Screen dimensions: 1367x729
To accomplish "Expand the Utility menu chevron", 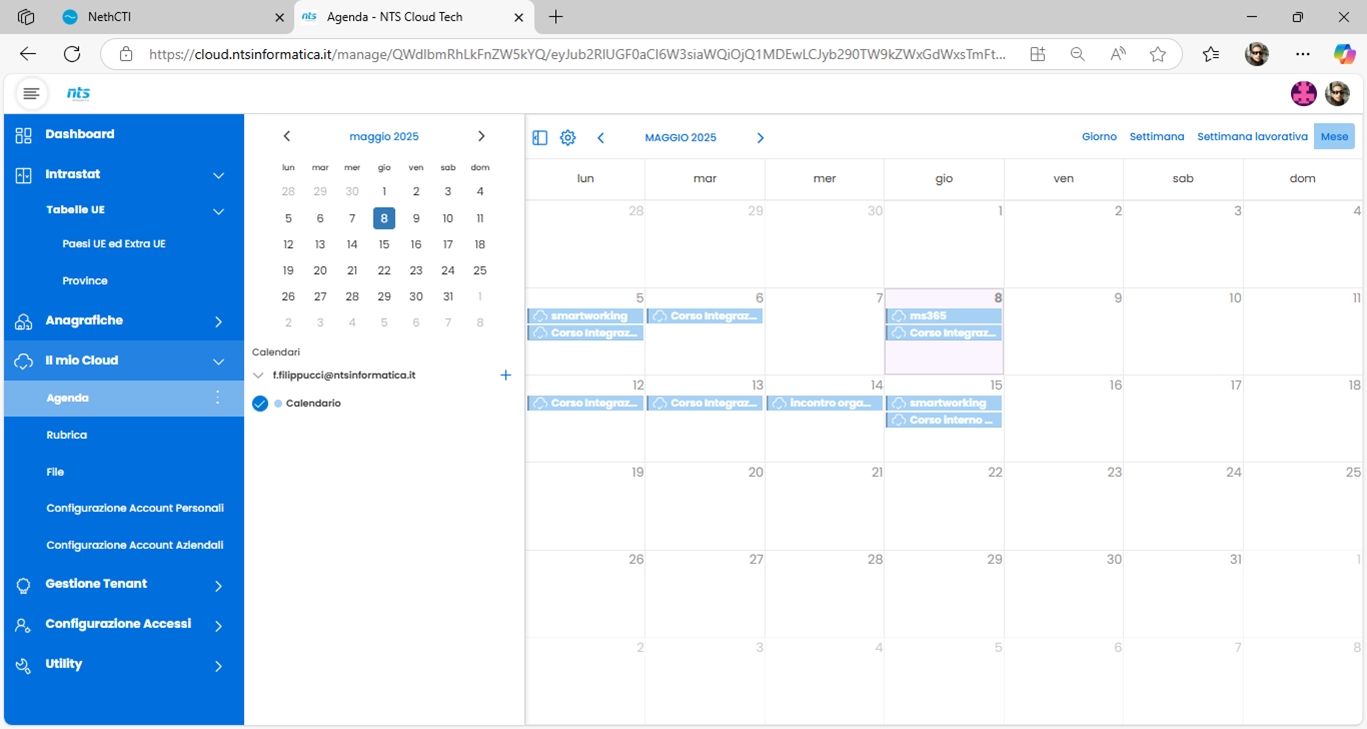I will click(219, 666).
